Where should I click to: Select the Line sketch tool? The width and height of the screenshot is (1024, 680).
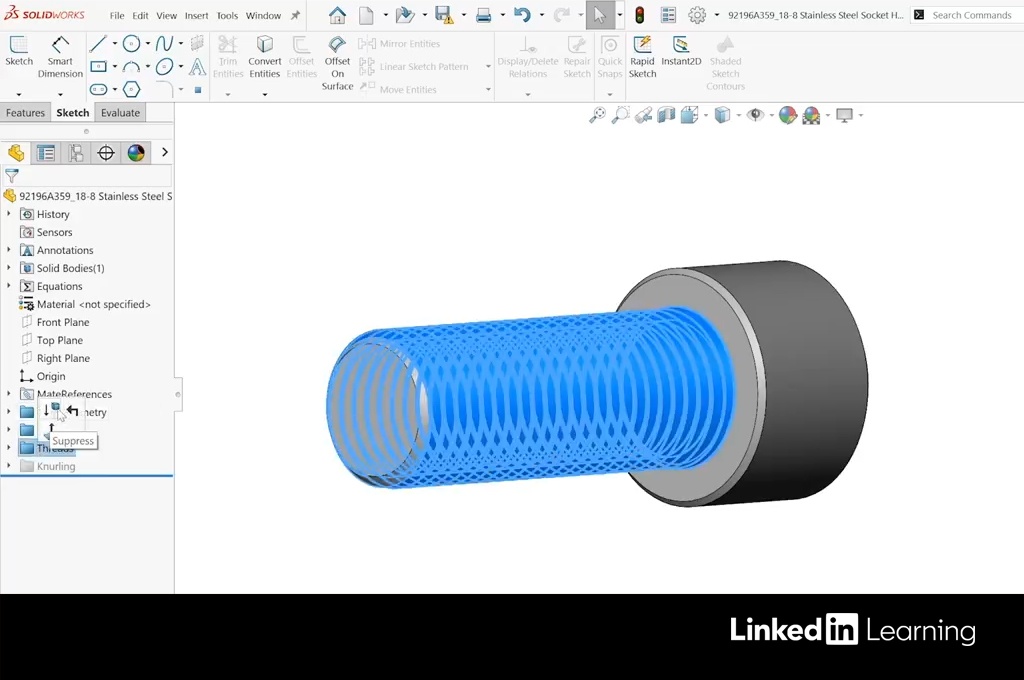(98, 44)
